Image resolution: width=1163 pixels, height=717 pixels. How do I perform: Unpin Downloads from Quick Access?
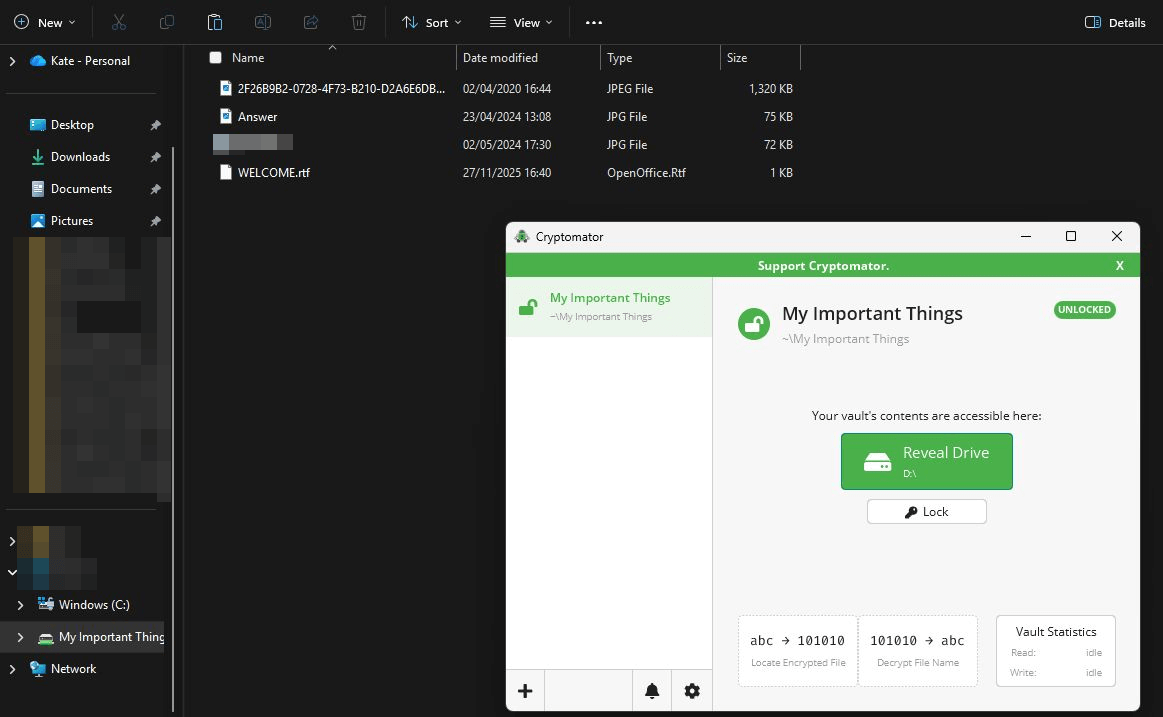(x=155, y=157)
